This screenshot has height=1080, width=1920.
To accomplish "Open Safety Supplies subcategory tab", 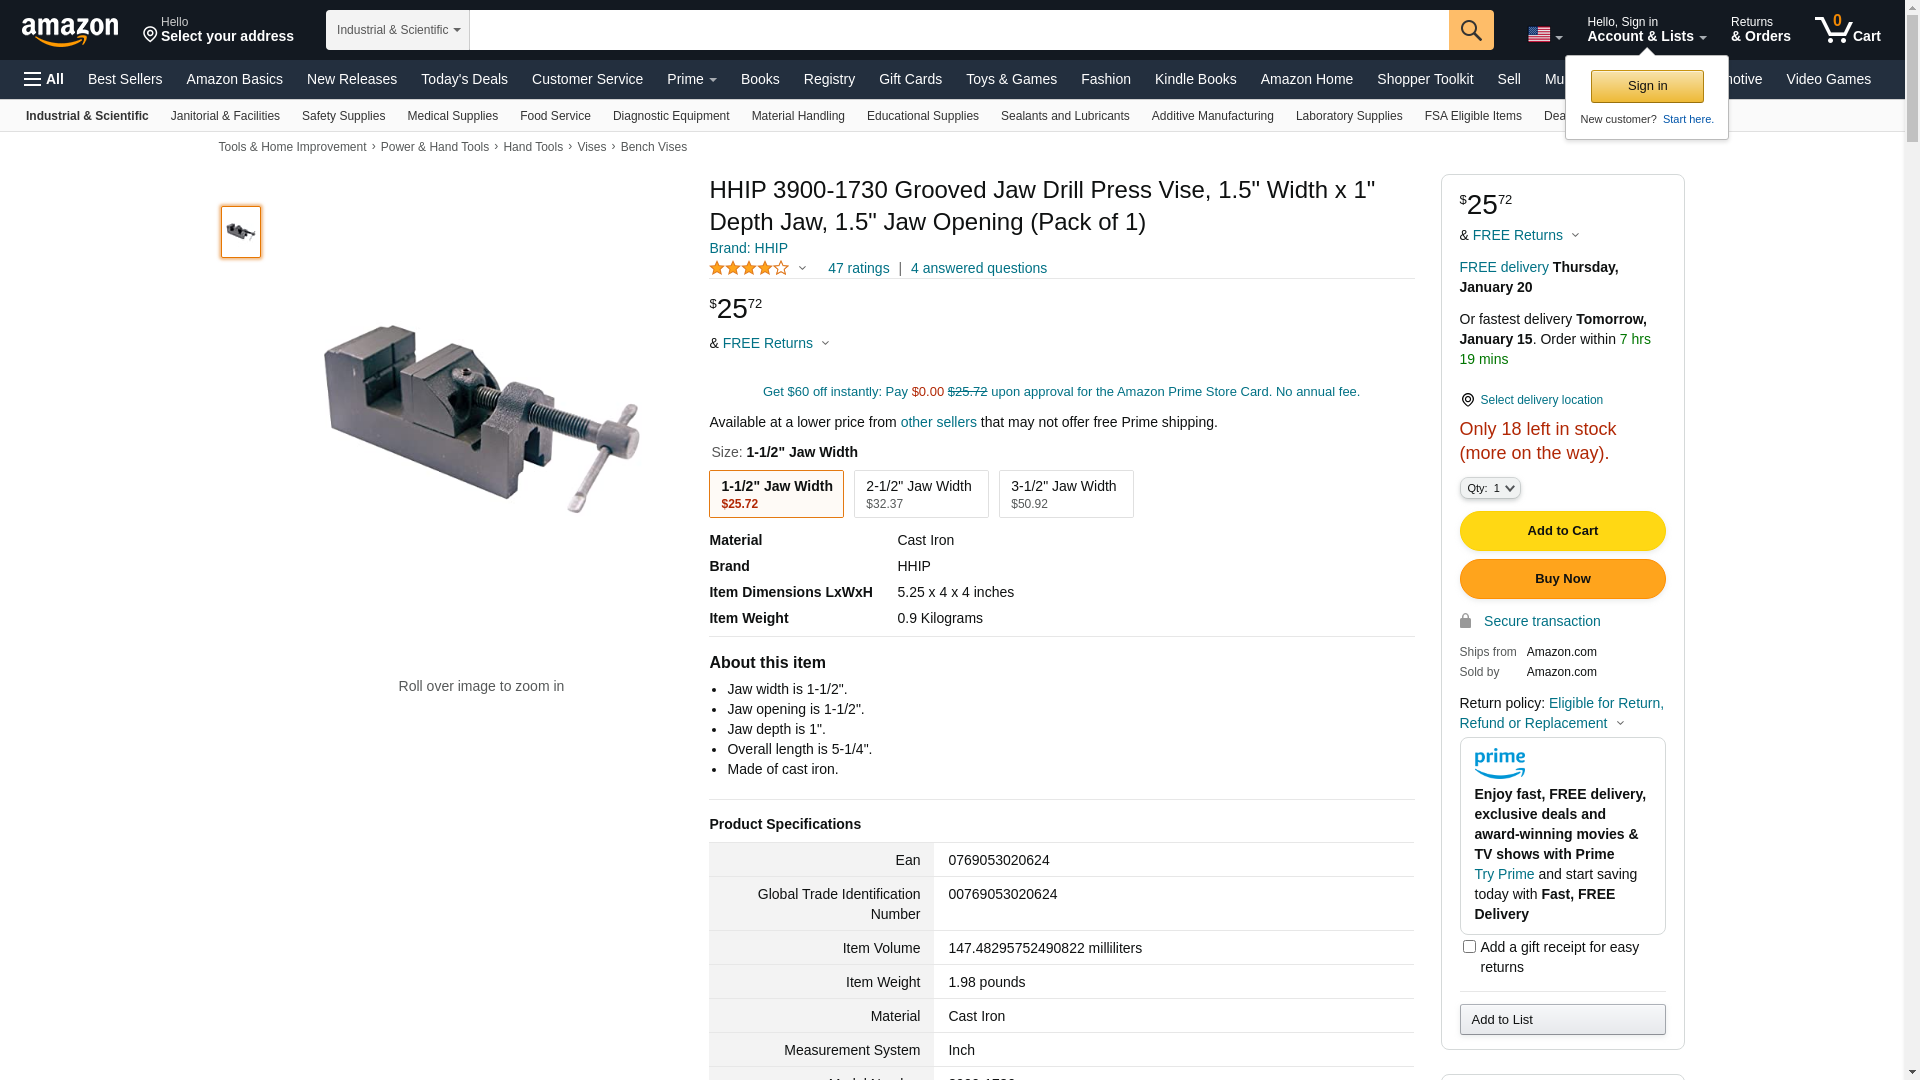I will (343, 116).
